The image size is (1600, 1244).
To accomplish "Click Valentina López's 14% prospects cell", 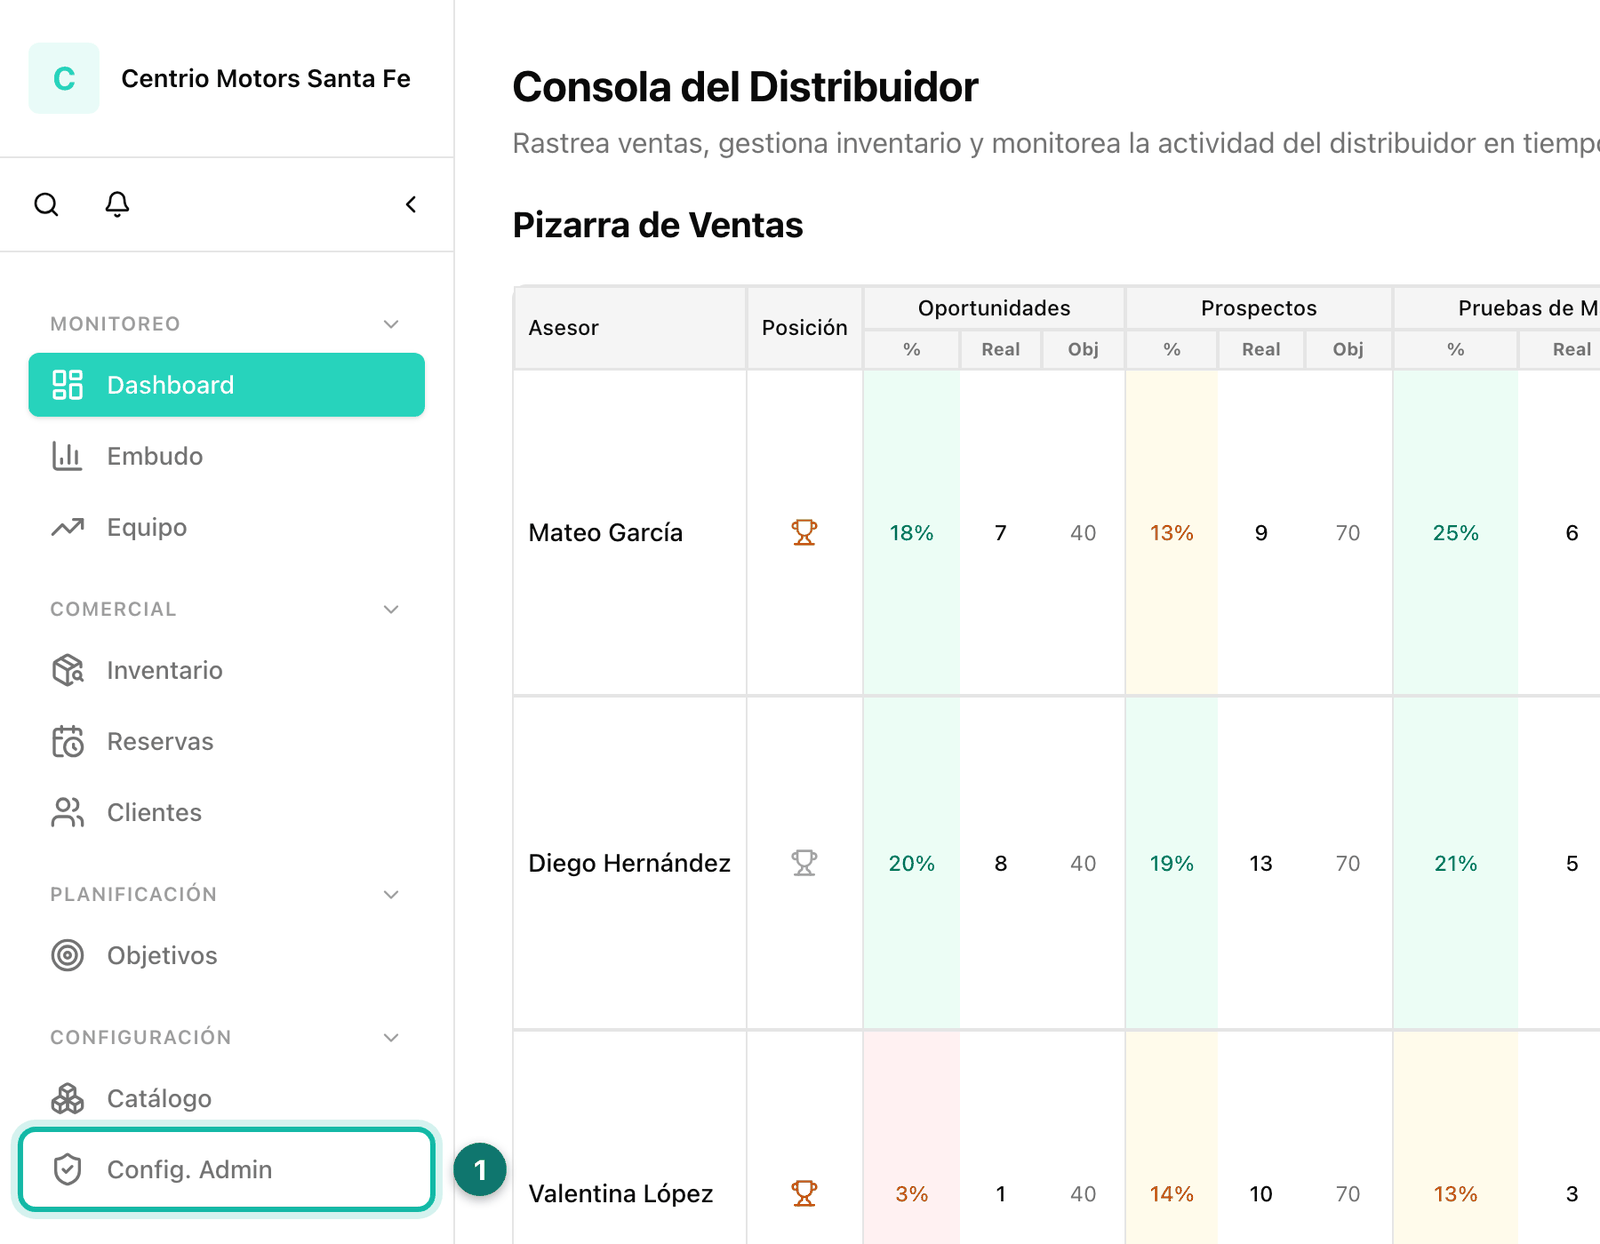I will (1172, 1139).
